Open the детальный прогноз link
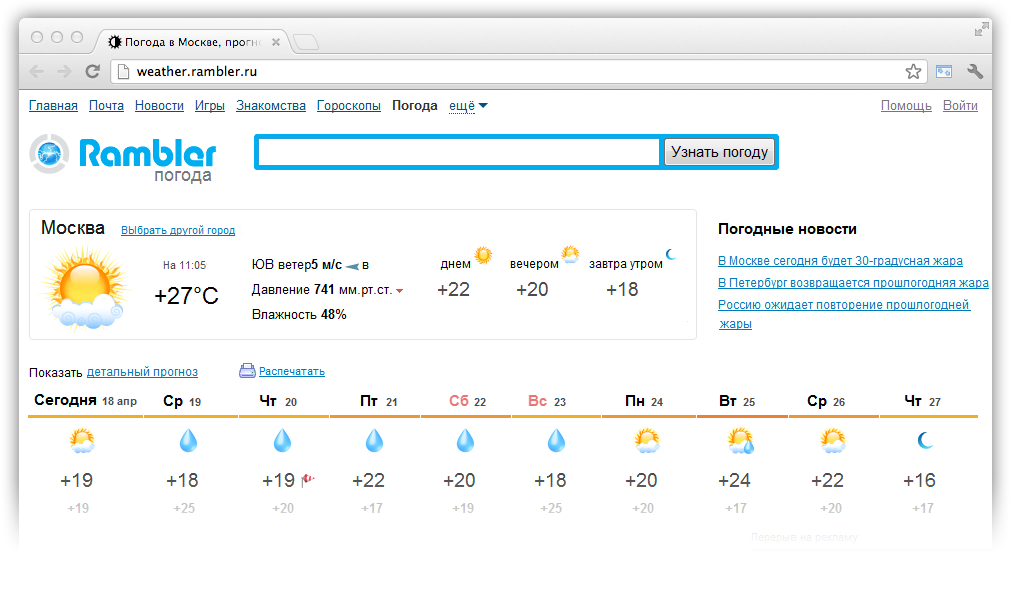The width and height of the screenshot is (1009, 591). [142, 372]
